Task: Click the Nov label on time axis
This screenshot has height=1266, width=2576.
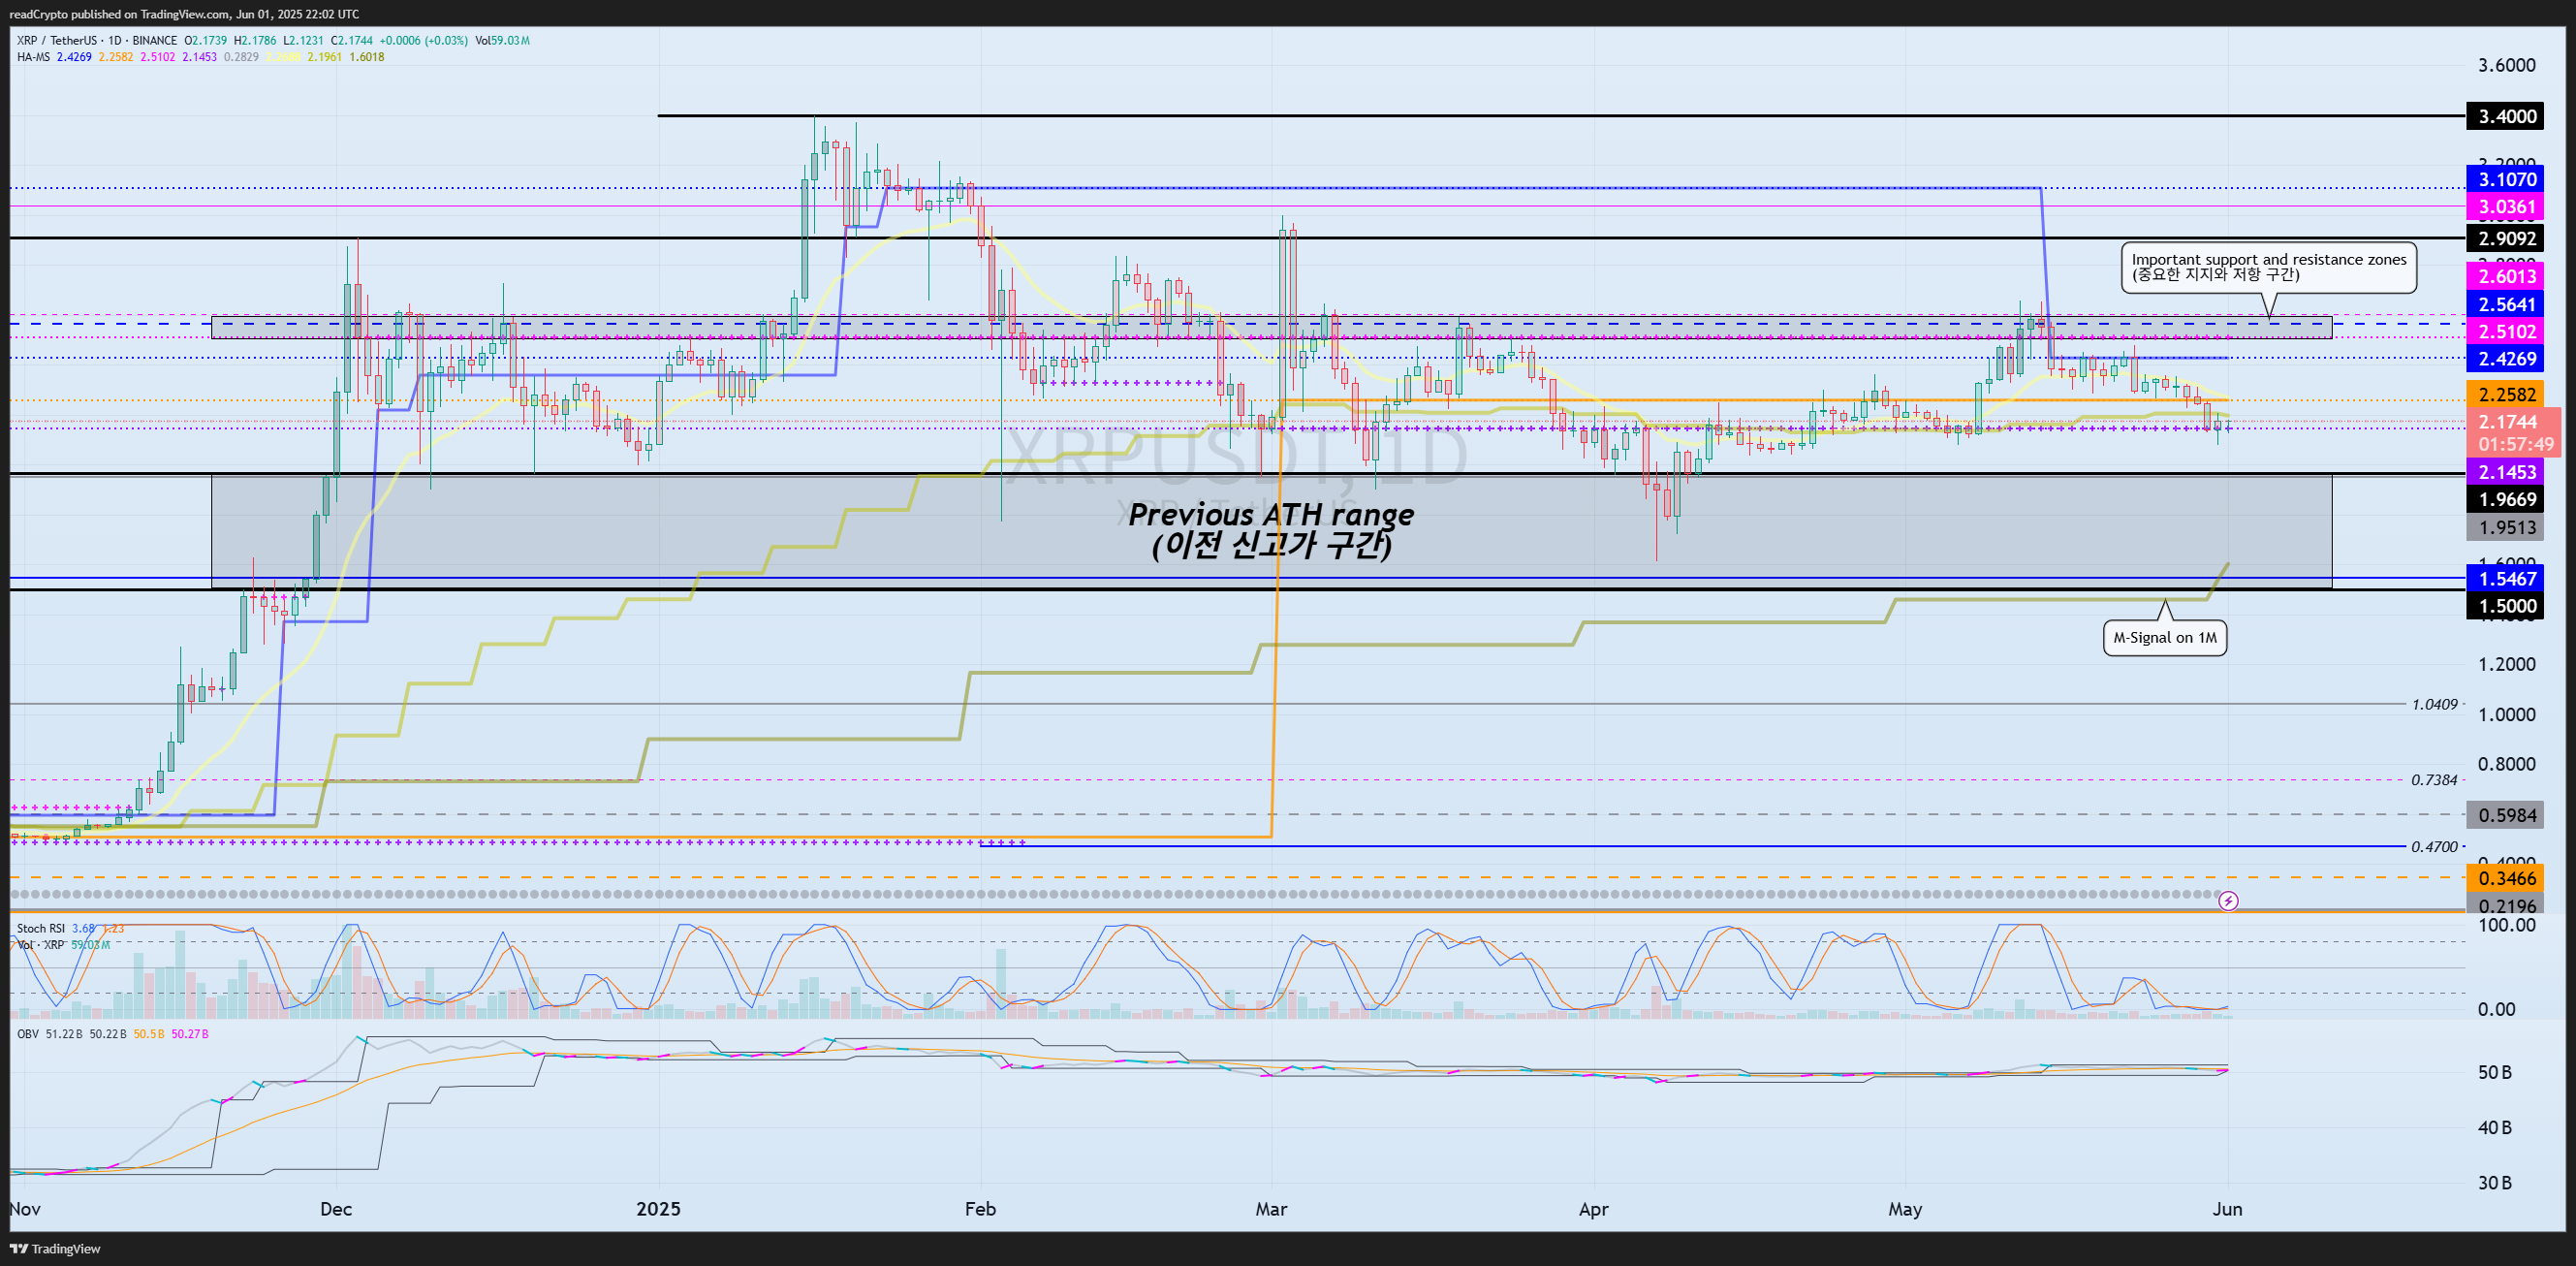Action: [x=25, y=1209]
